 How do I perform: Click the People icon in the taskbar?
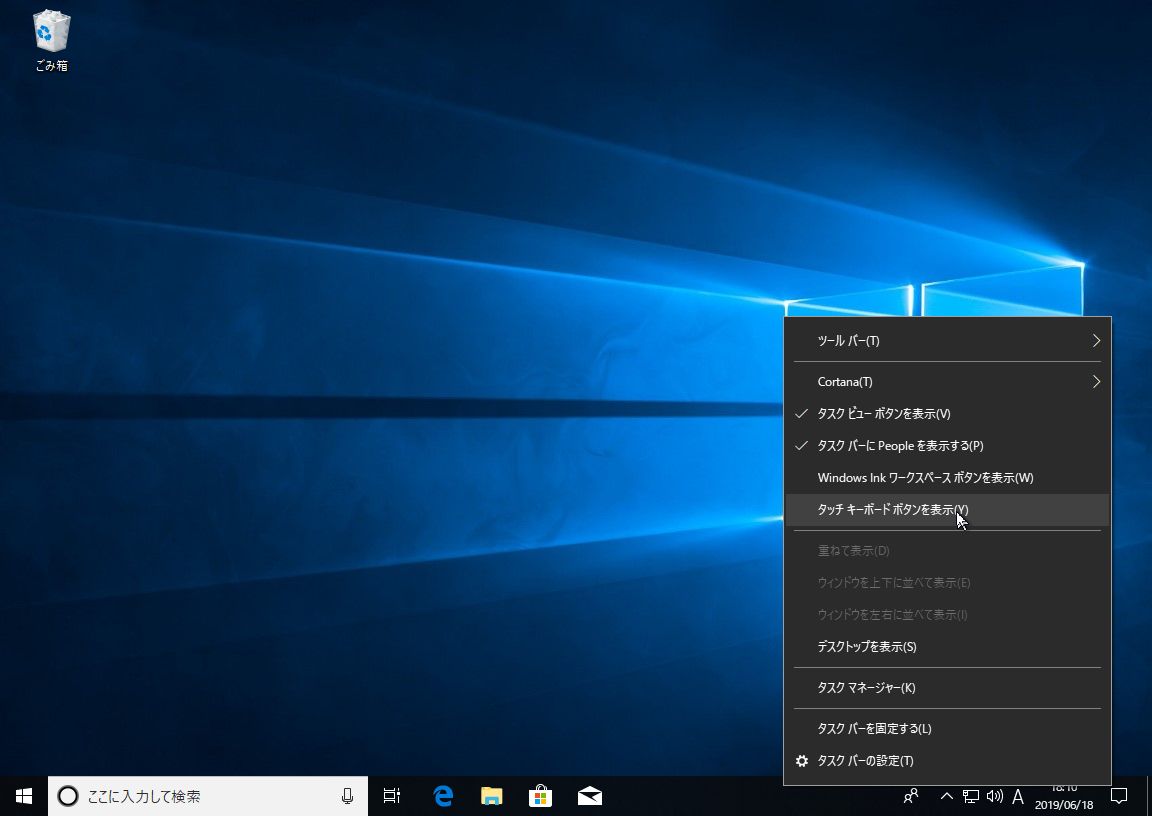click(911, 796)
